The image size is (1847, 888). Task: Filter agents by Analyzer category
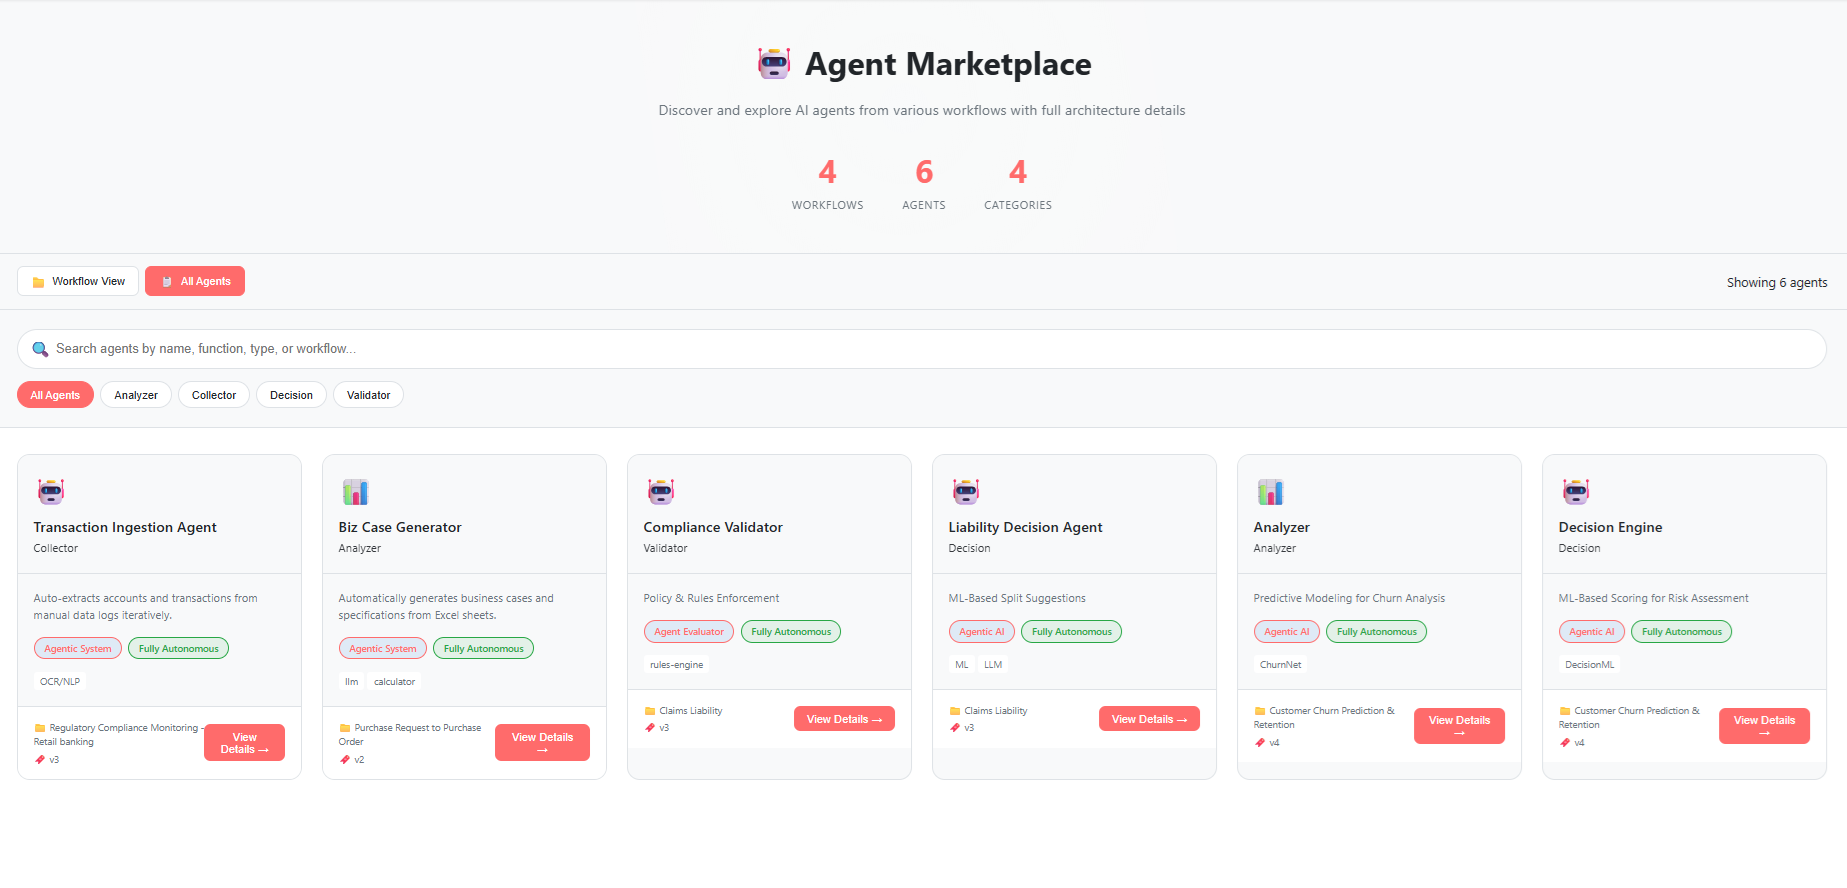tap(136, 395)
